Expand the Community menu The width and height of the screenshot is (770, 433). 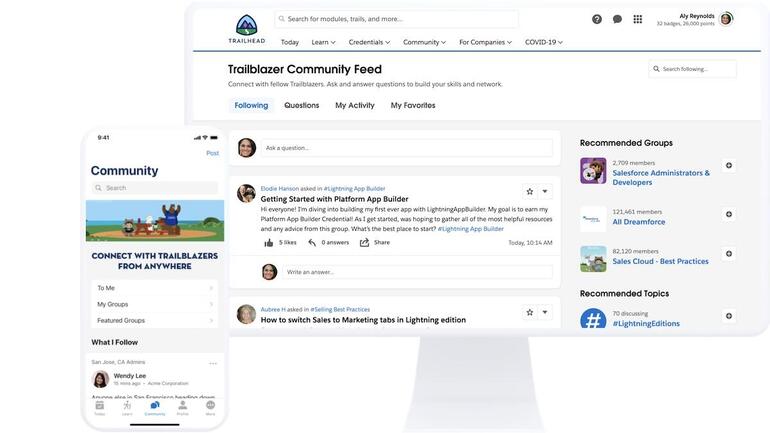click(424, 42)
